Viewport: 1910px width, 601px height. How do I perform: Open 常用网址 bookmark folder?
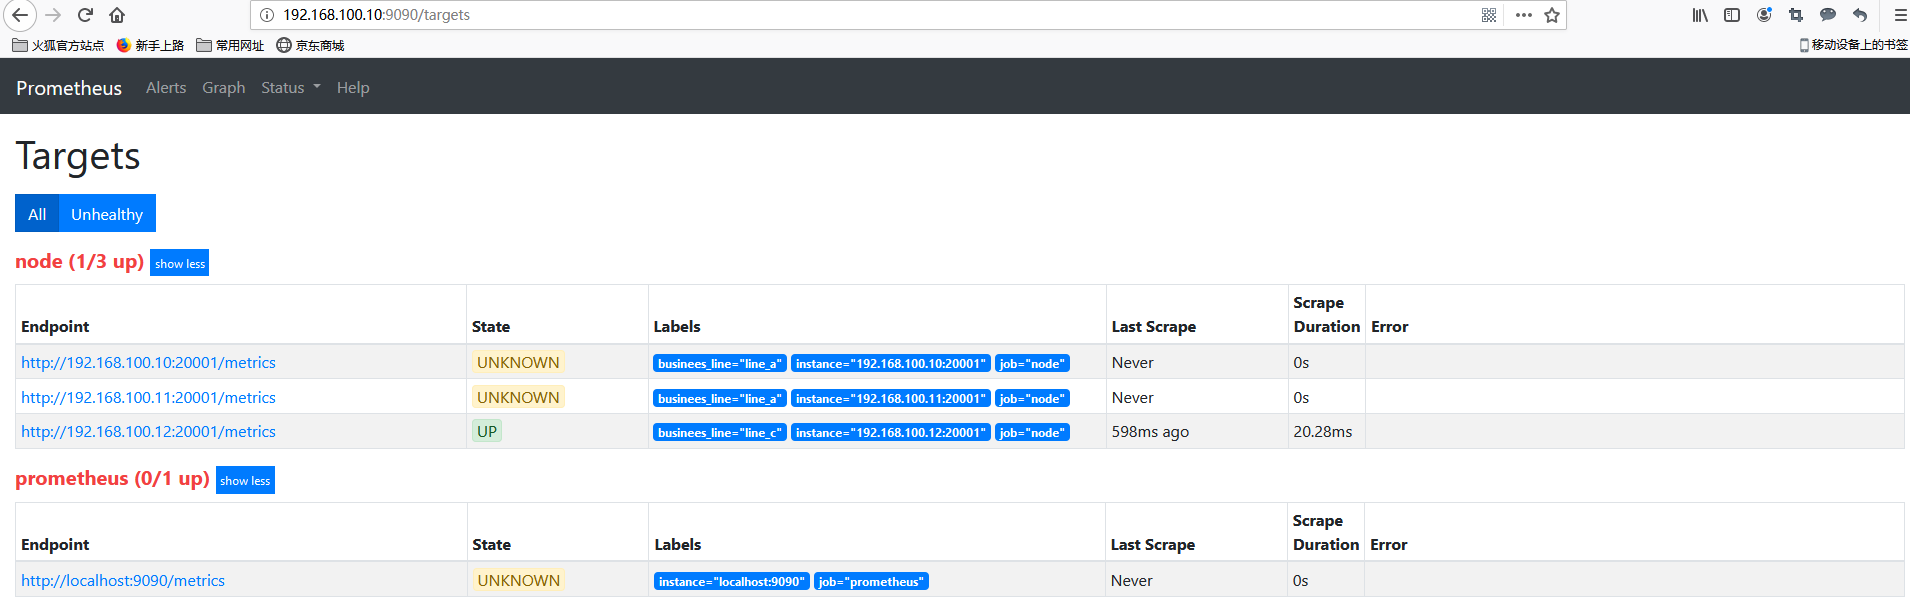pyautogui.click(x=230, y=45)
